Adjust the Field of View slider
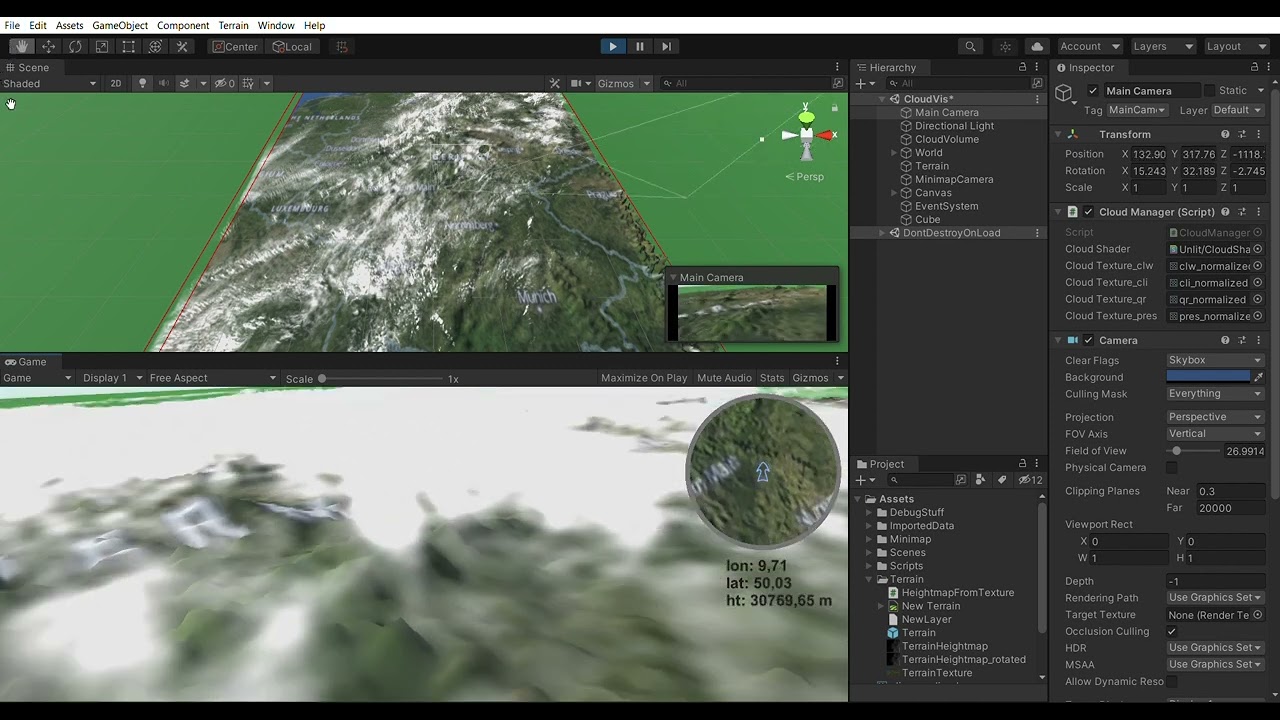The height and width of the screenshot is (720, 1280). pos(1192,451)
